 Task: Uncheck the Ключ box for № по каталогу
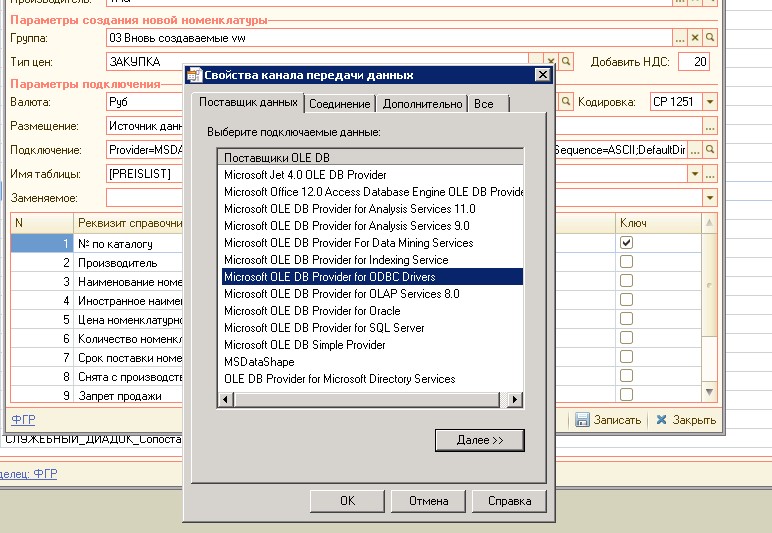pos(626,243)
